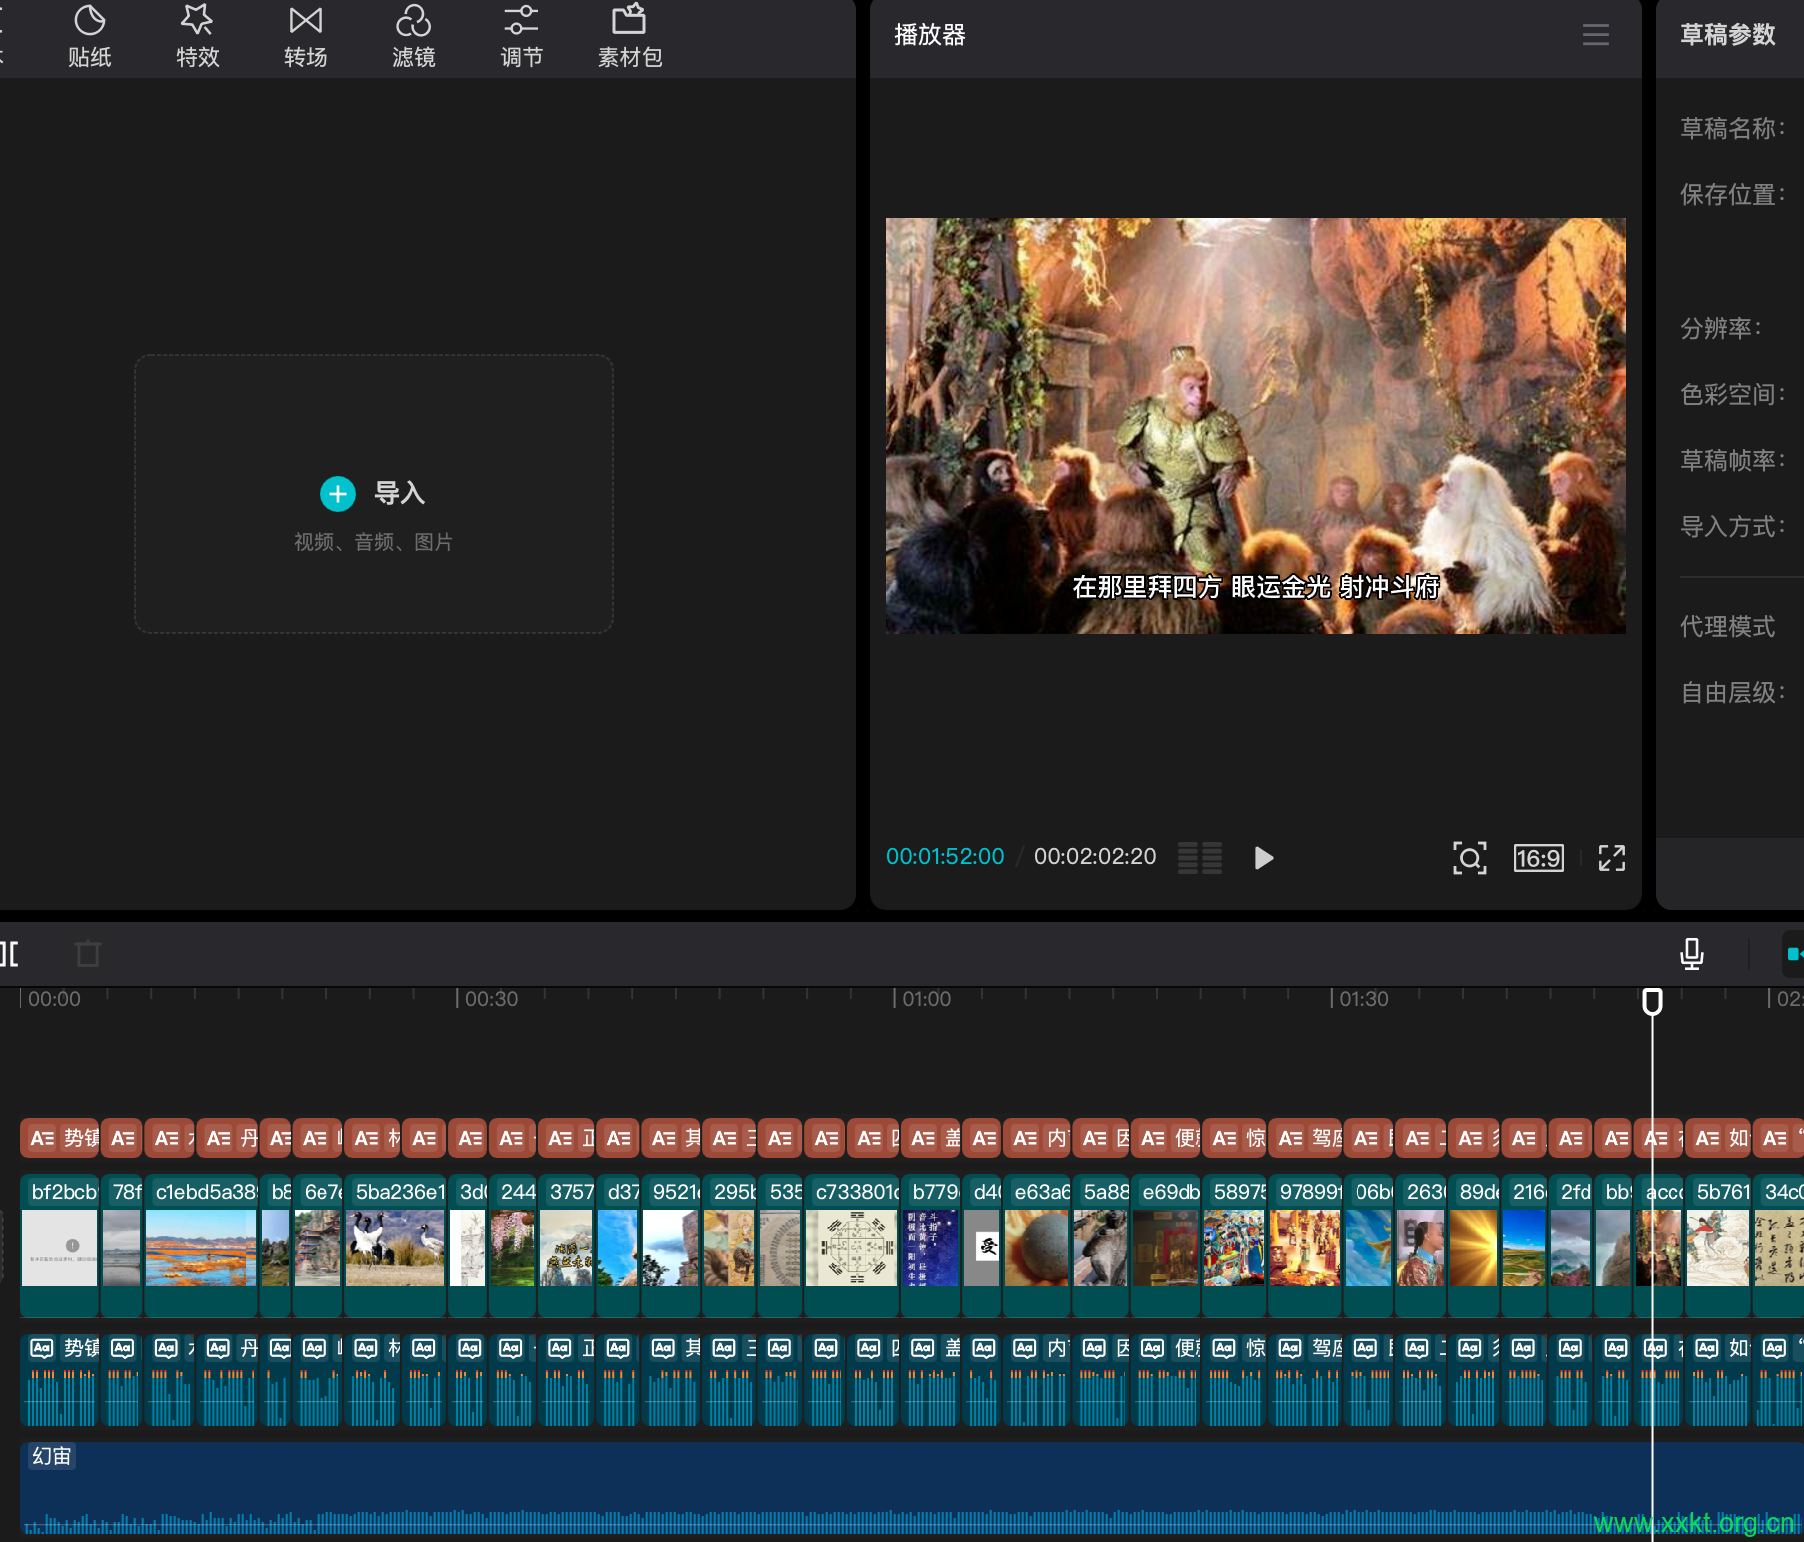
Task: Click the total duration 00:02:02:20
Action: pyautogui.click(x=1095, y=857)
